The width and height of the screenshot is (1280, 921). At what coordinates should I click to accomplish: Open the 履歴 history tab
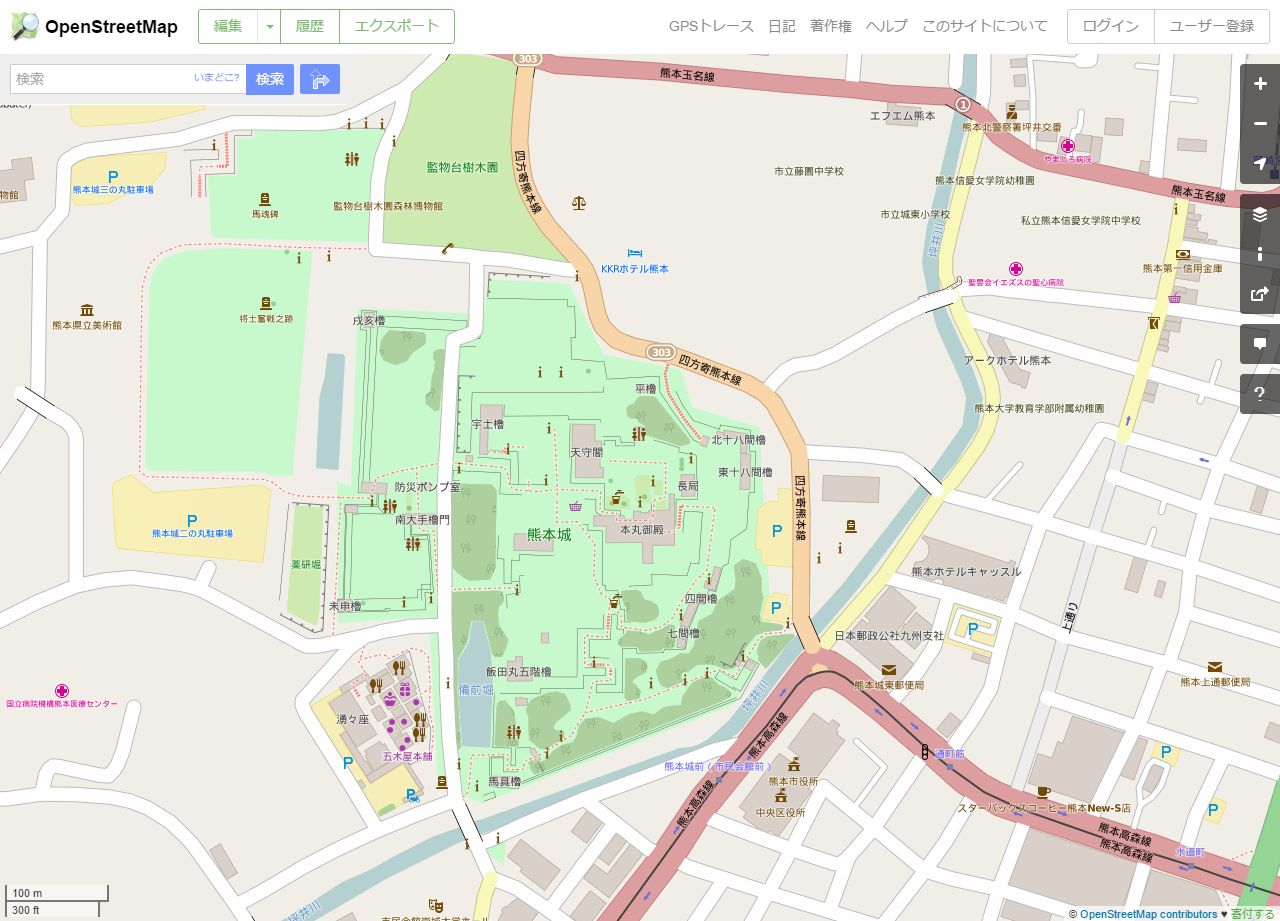tap(310, 27)
